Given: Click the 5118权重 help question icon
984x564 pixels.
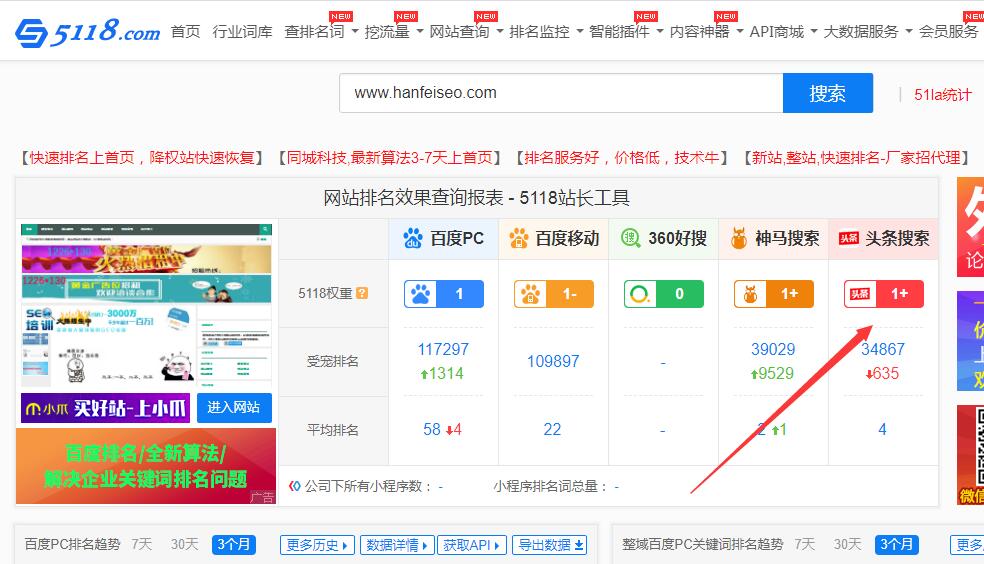Looking at the screenshot, I should click(x=362, y=293).
